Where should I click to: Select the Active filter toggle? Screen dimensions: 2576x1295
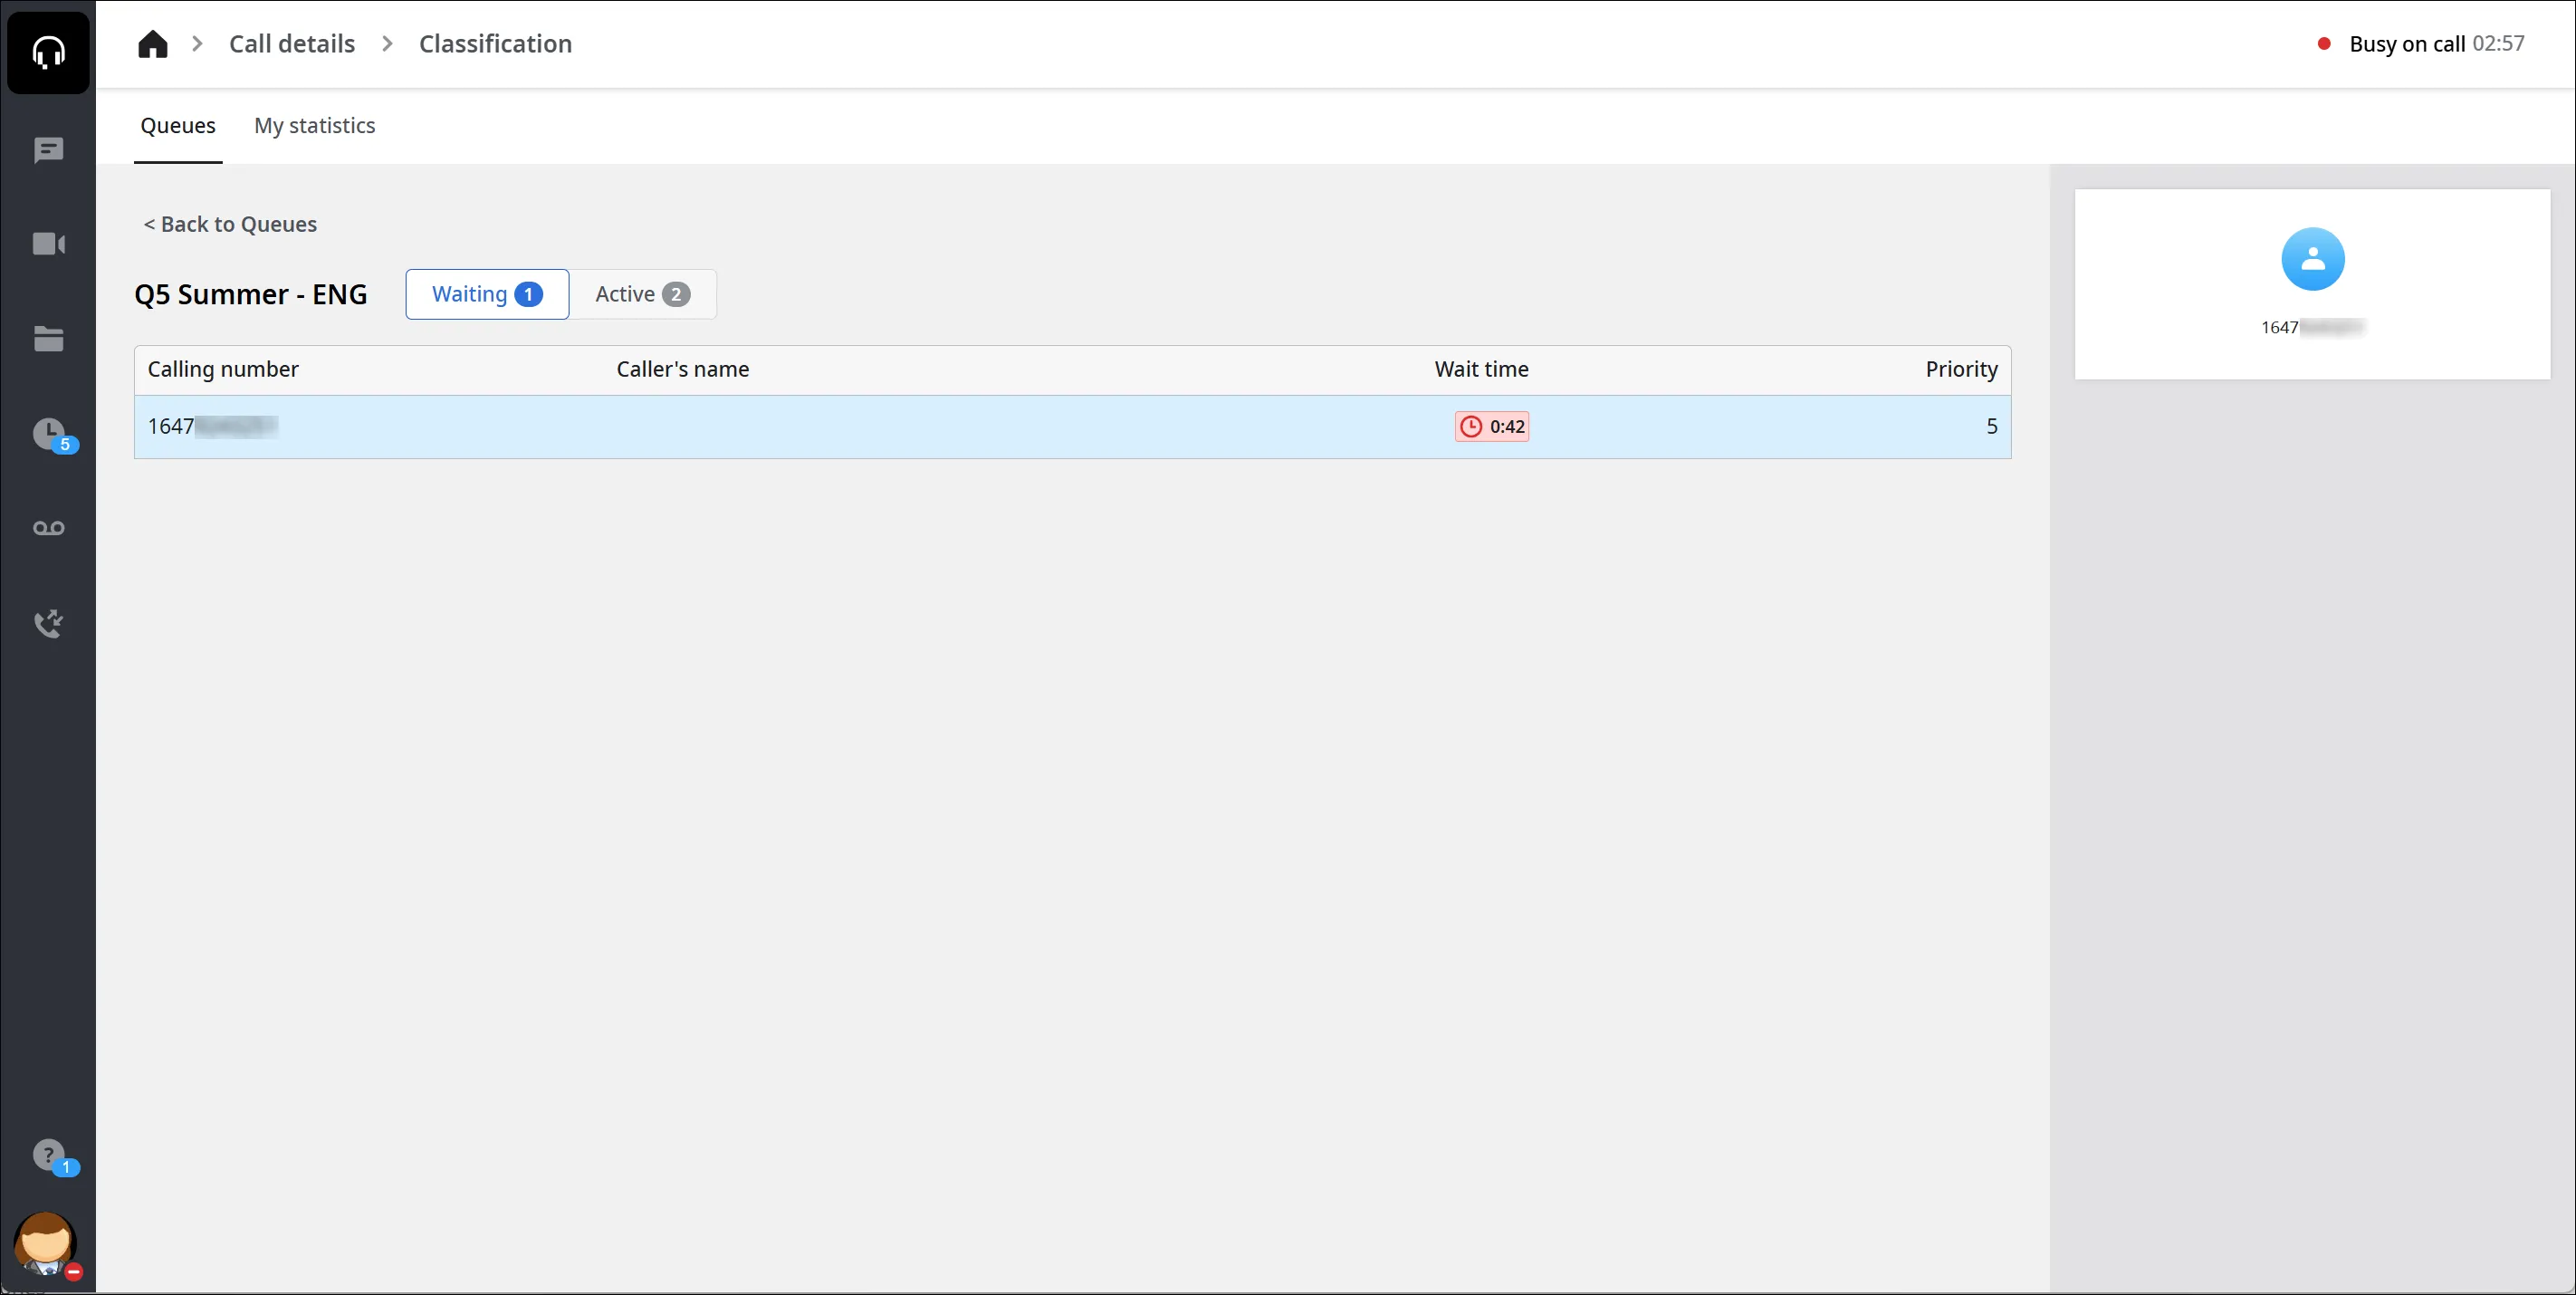point(642,294)
